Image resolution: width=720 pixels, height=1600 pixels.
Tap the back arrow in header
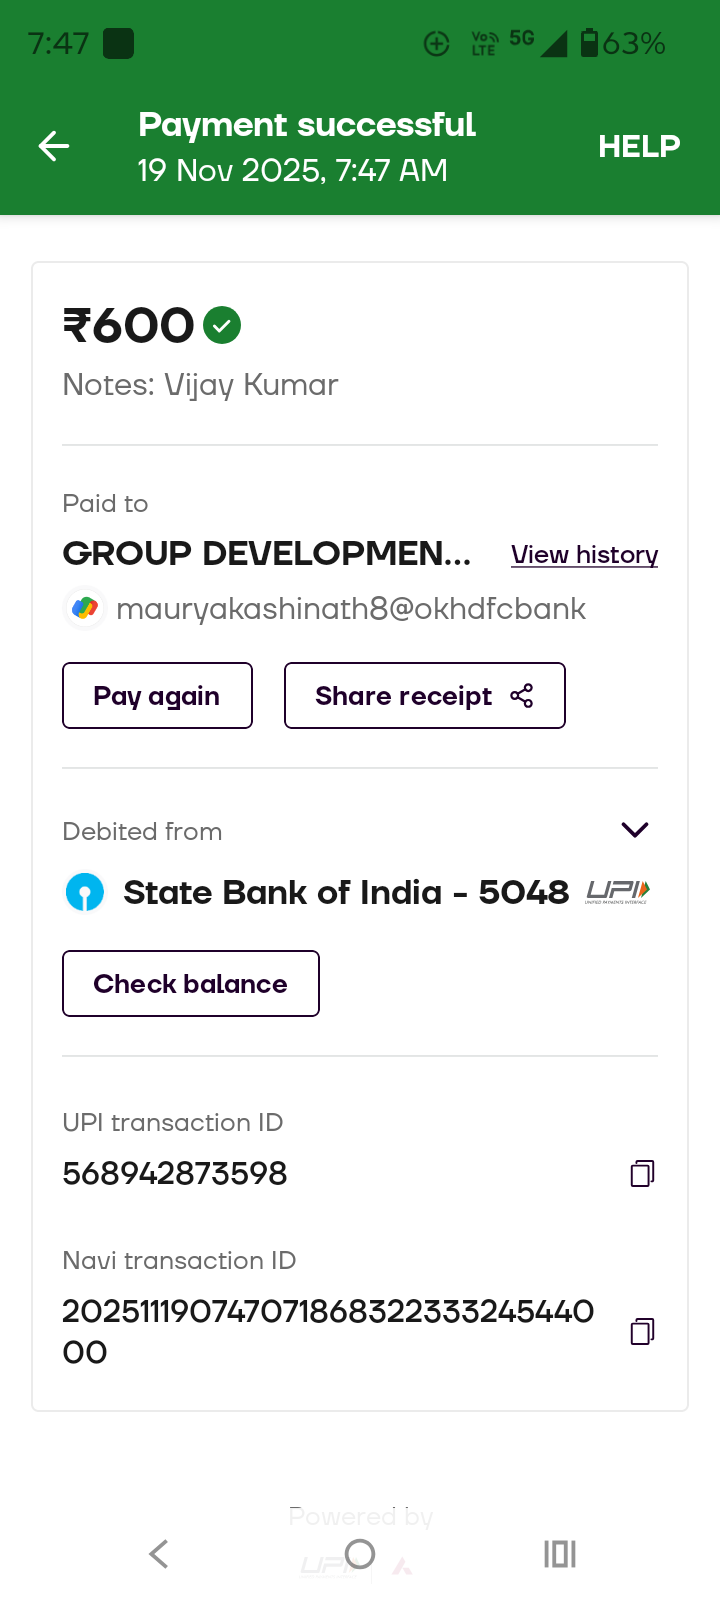pos(54,146)
